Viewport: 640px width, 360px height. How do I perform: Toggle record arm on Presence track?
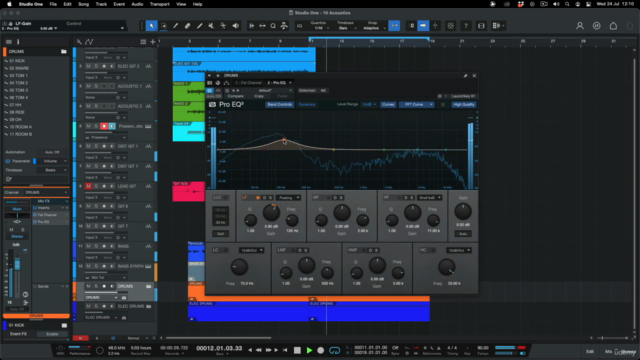pos(104,126)
